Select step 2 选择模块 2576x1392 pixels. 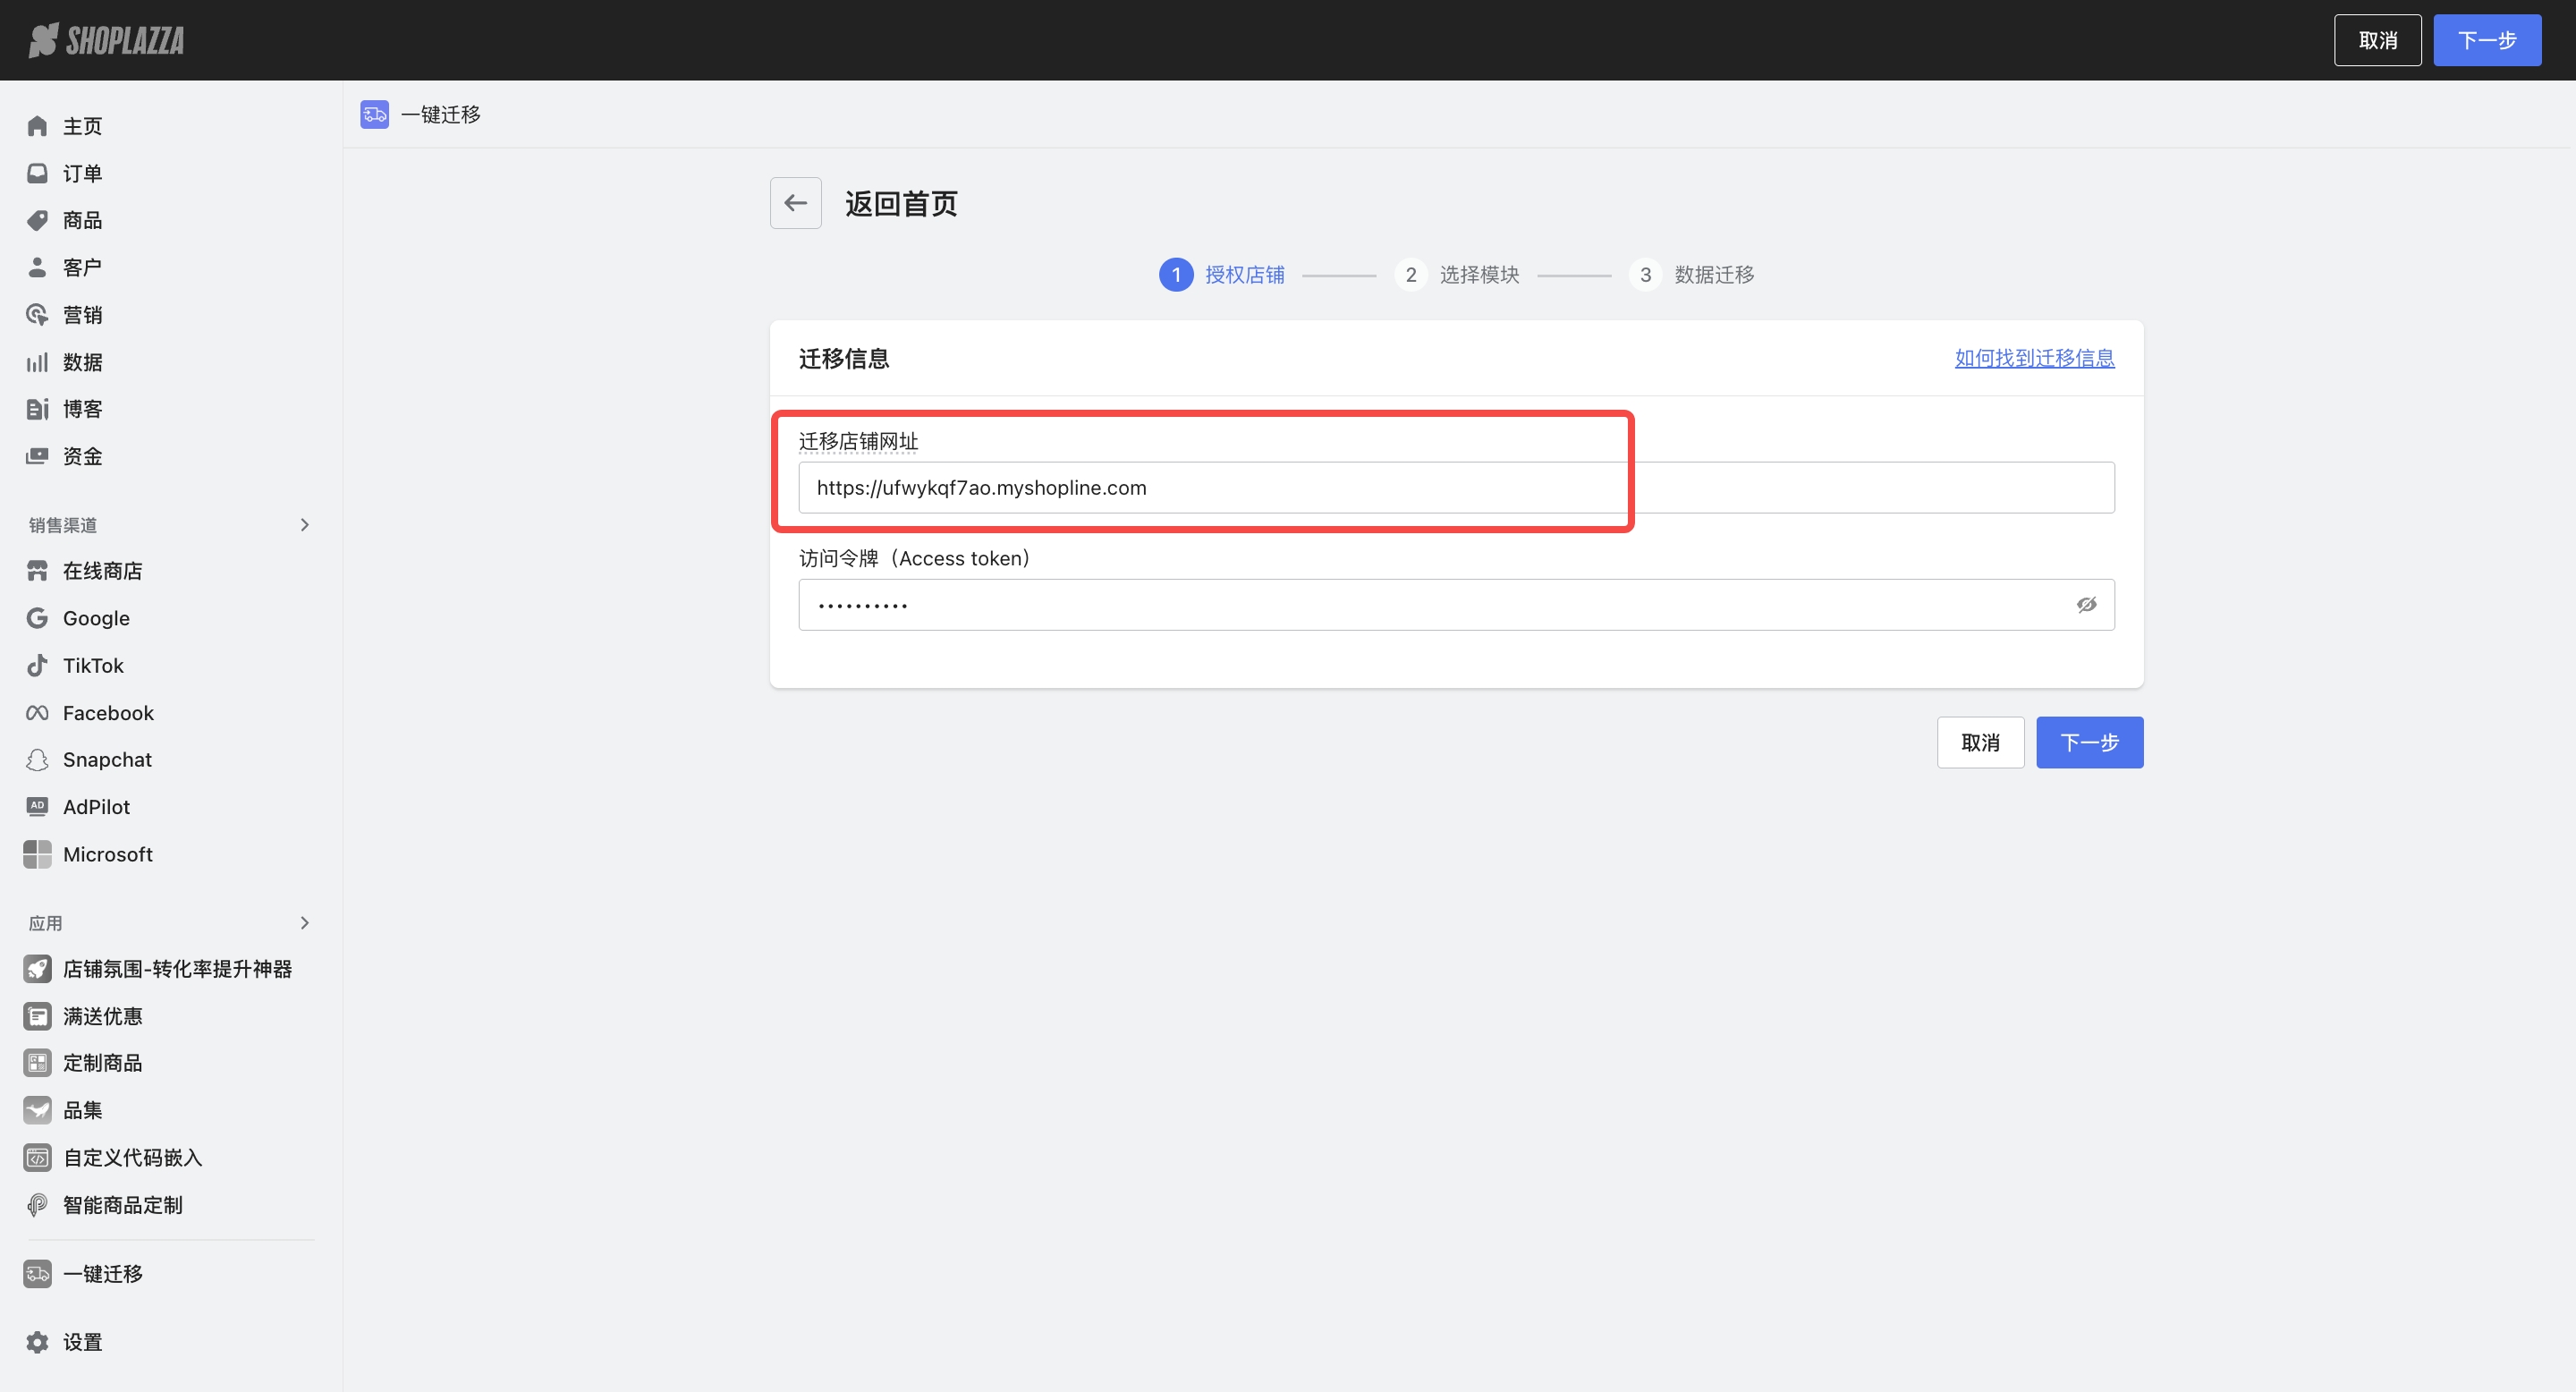[x=1458, y=275]
